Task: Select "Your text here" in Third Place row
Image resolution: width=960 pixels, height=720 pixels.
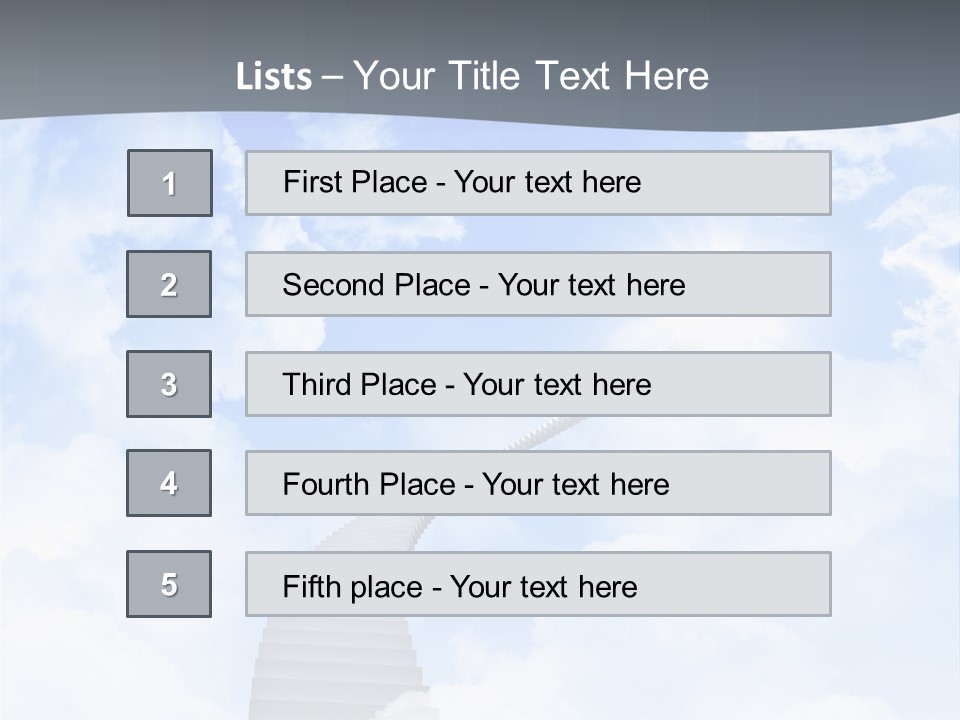Action: [x=557, y=385]
